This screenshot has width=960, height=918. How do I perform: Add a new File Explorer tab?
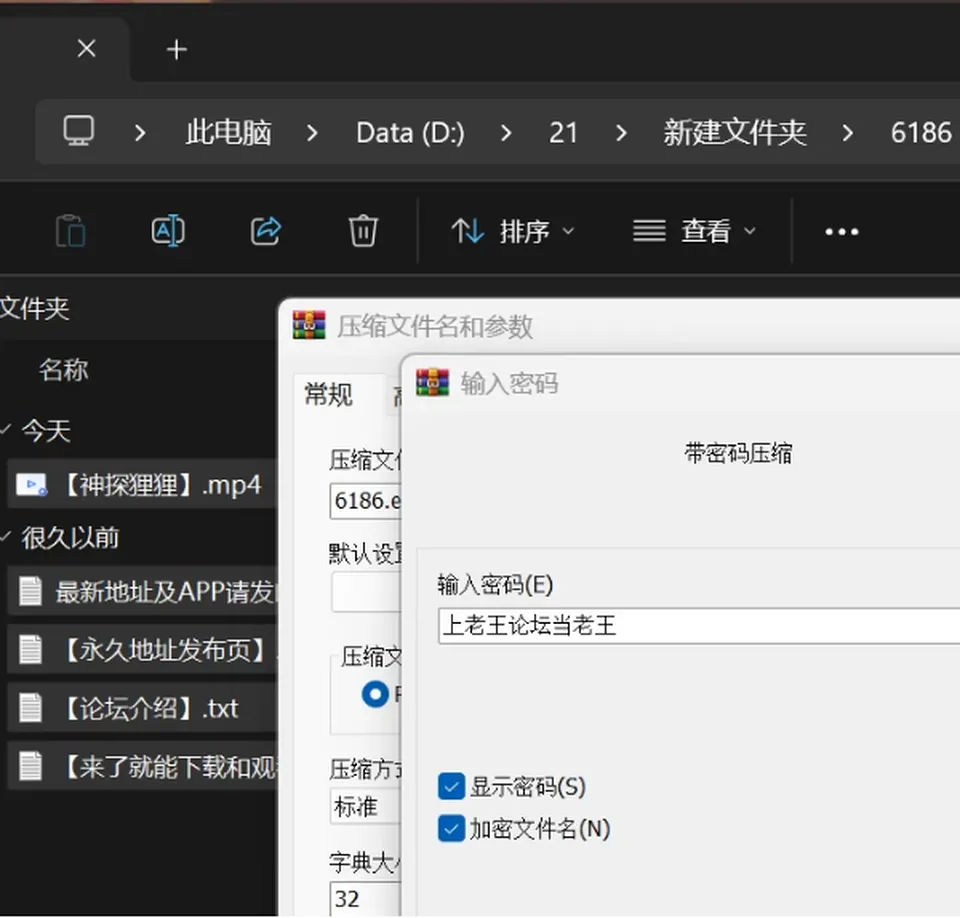point(176,49)
